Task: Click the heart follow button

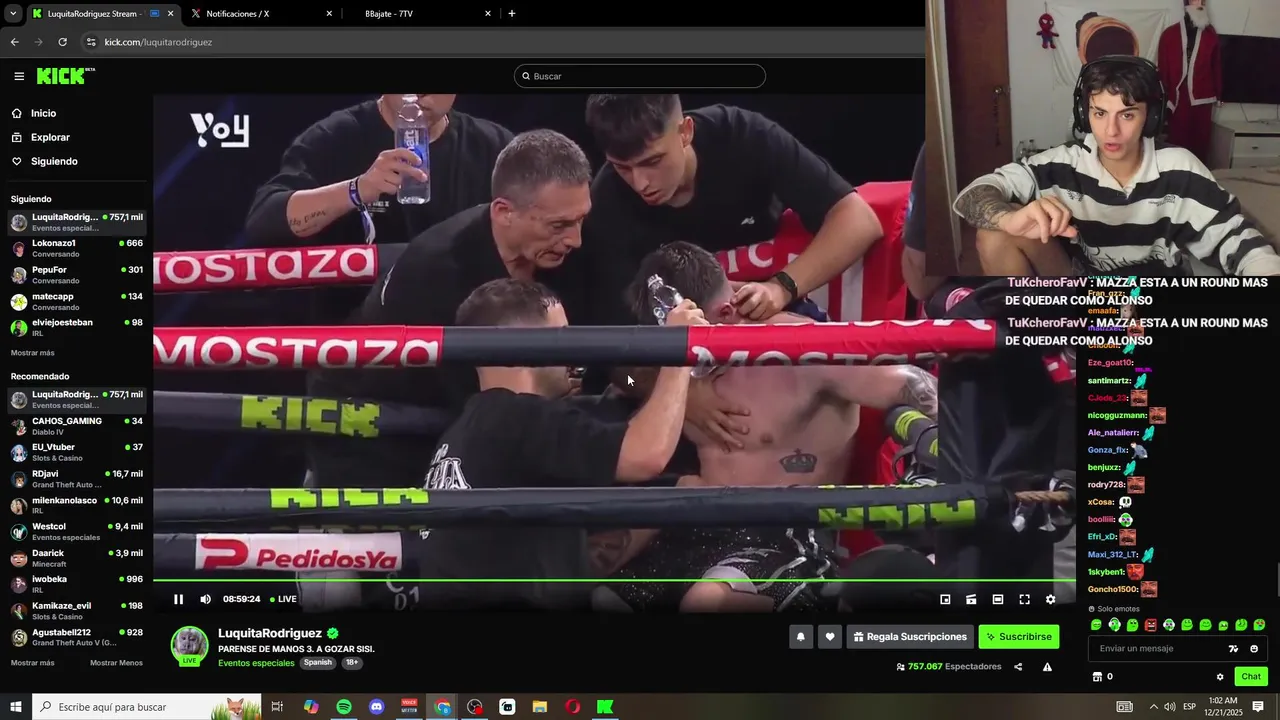Action: (829, 636)
